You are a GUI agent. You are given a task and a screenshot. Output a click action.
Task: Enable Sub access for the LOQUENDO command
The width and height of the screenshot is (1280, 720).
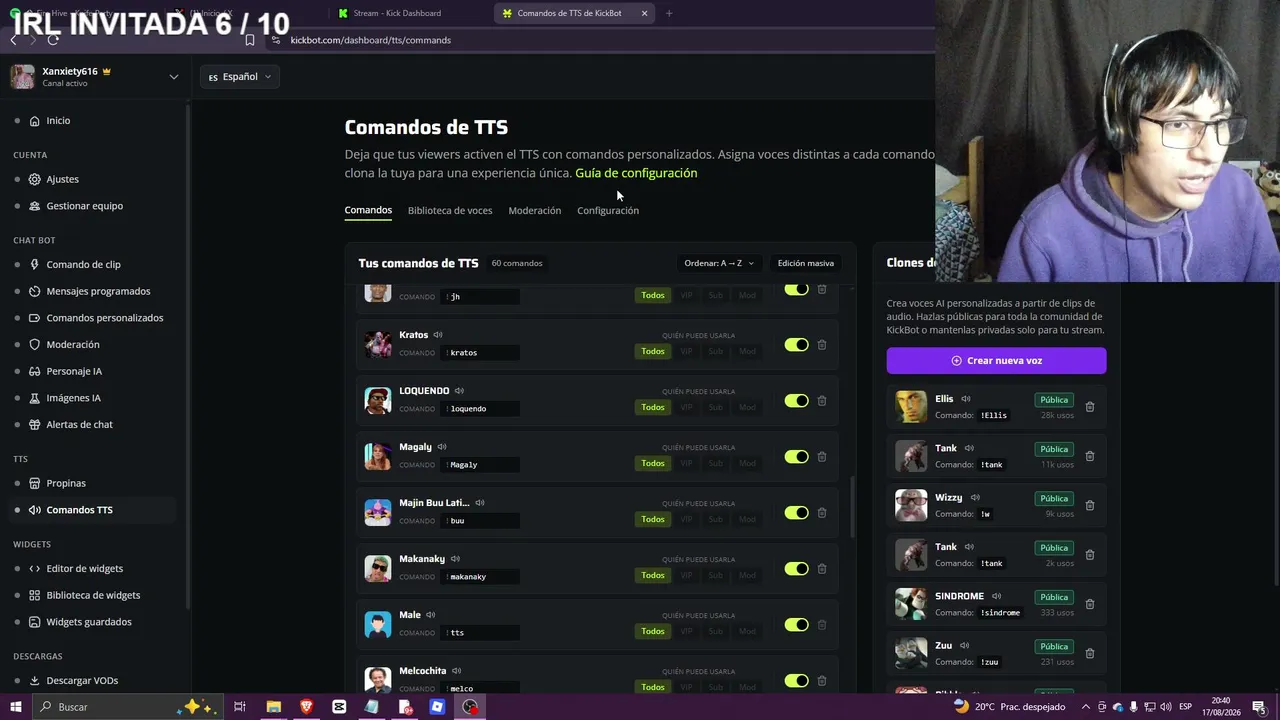point(716,408)
